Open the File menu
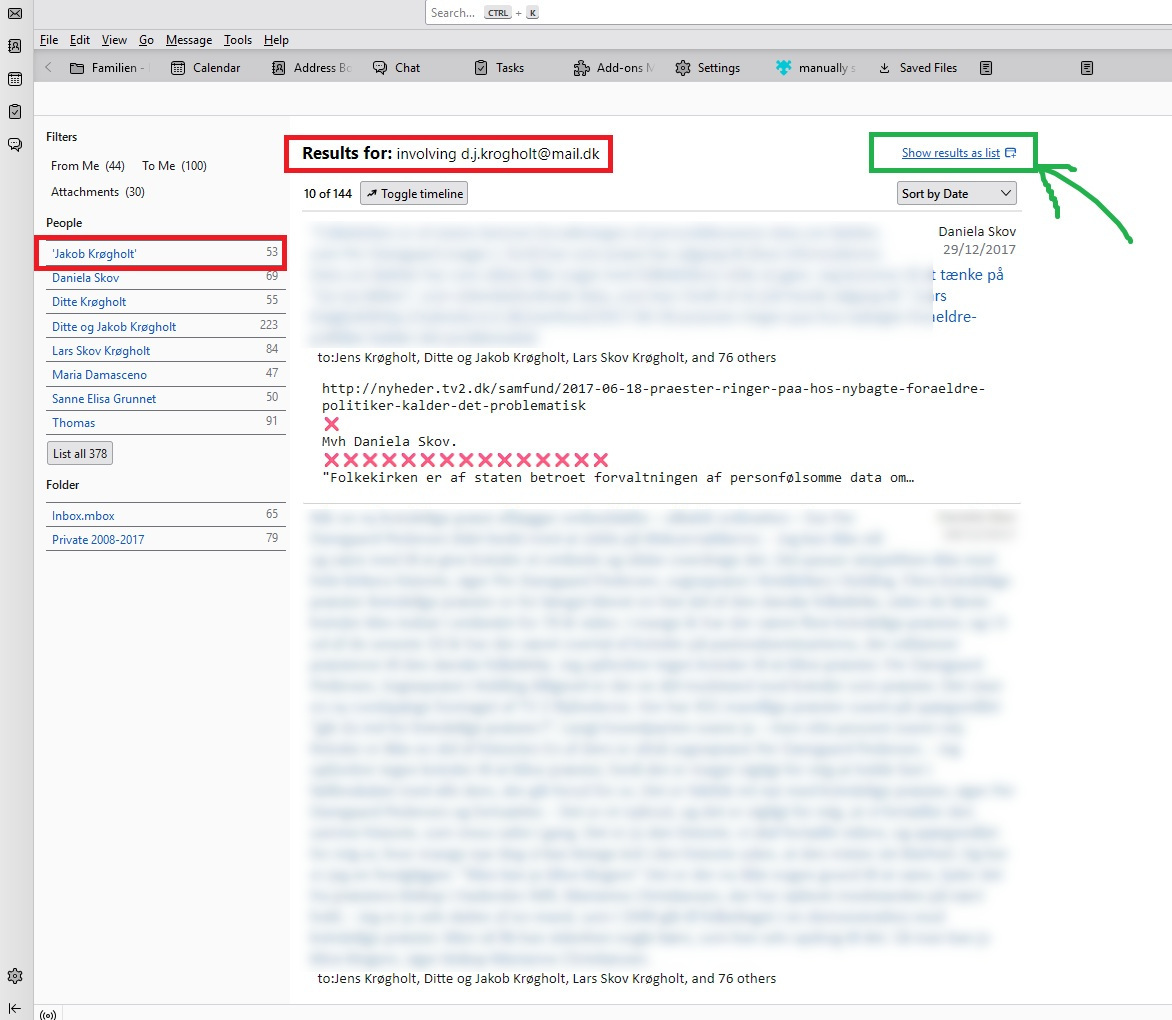The image size is (1172, 1020). coord(49,40)
